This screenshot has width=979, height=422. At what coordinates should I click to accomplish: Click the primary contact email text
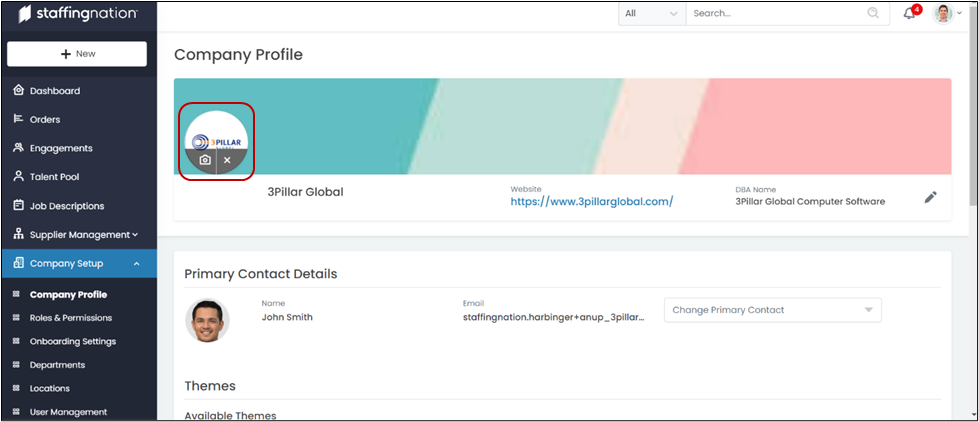coord(553,317)
